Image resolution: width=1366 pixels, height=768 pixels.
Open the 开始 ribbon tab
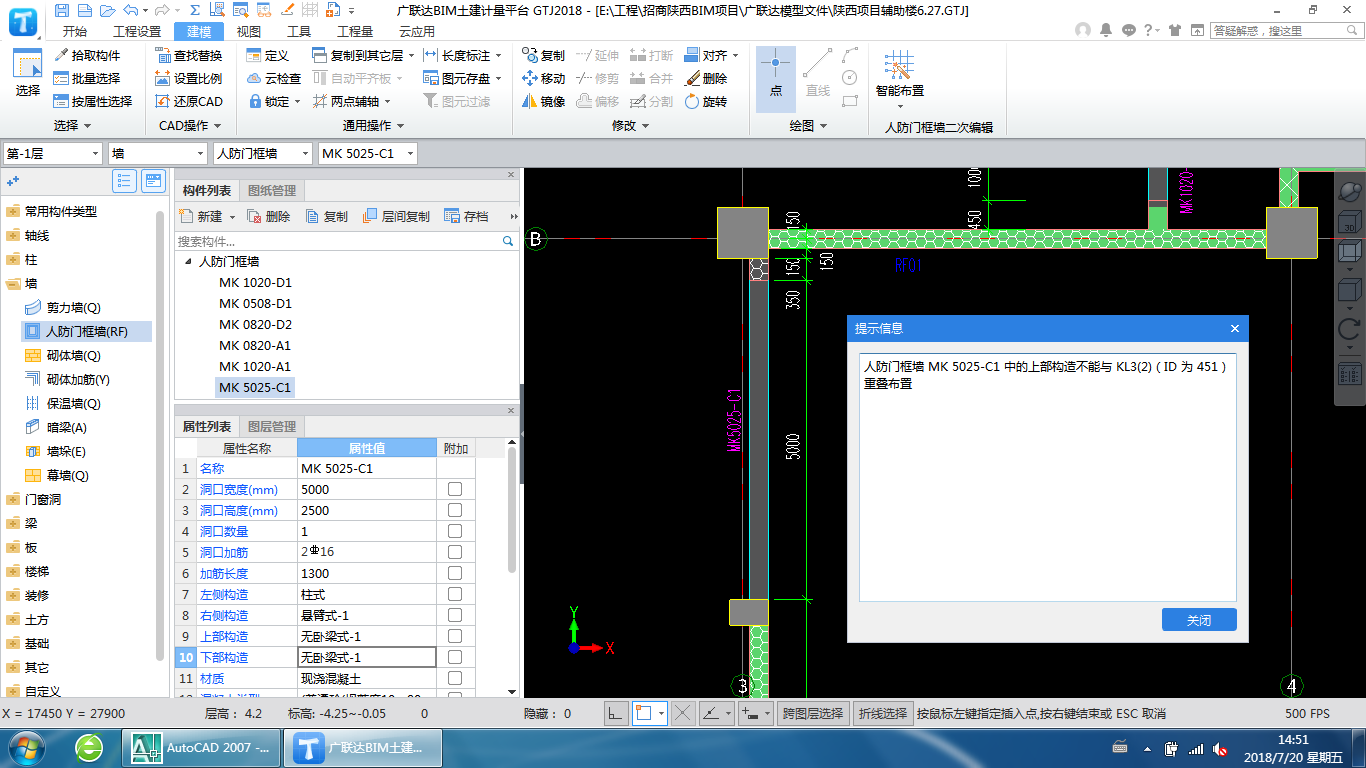[x=74, y=31]
